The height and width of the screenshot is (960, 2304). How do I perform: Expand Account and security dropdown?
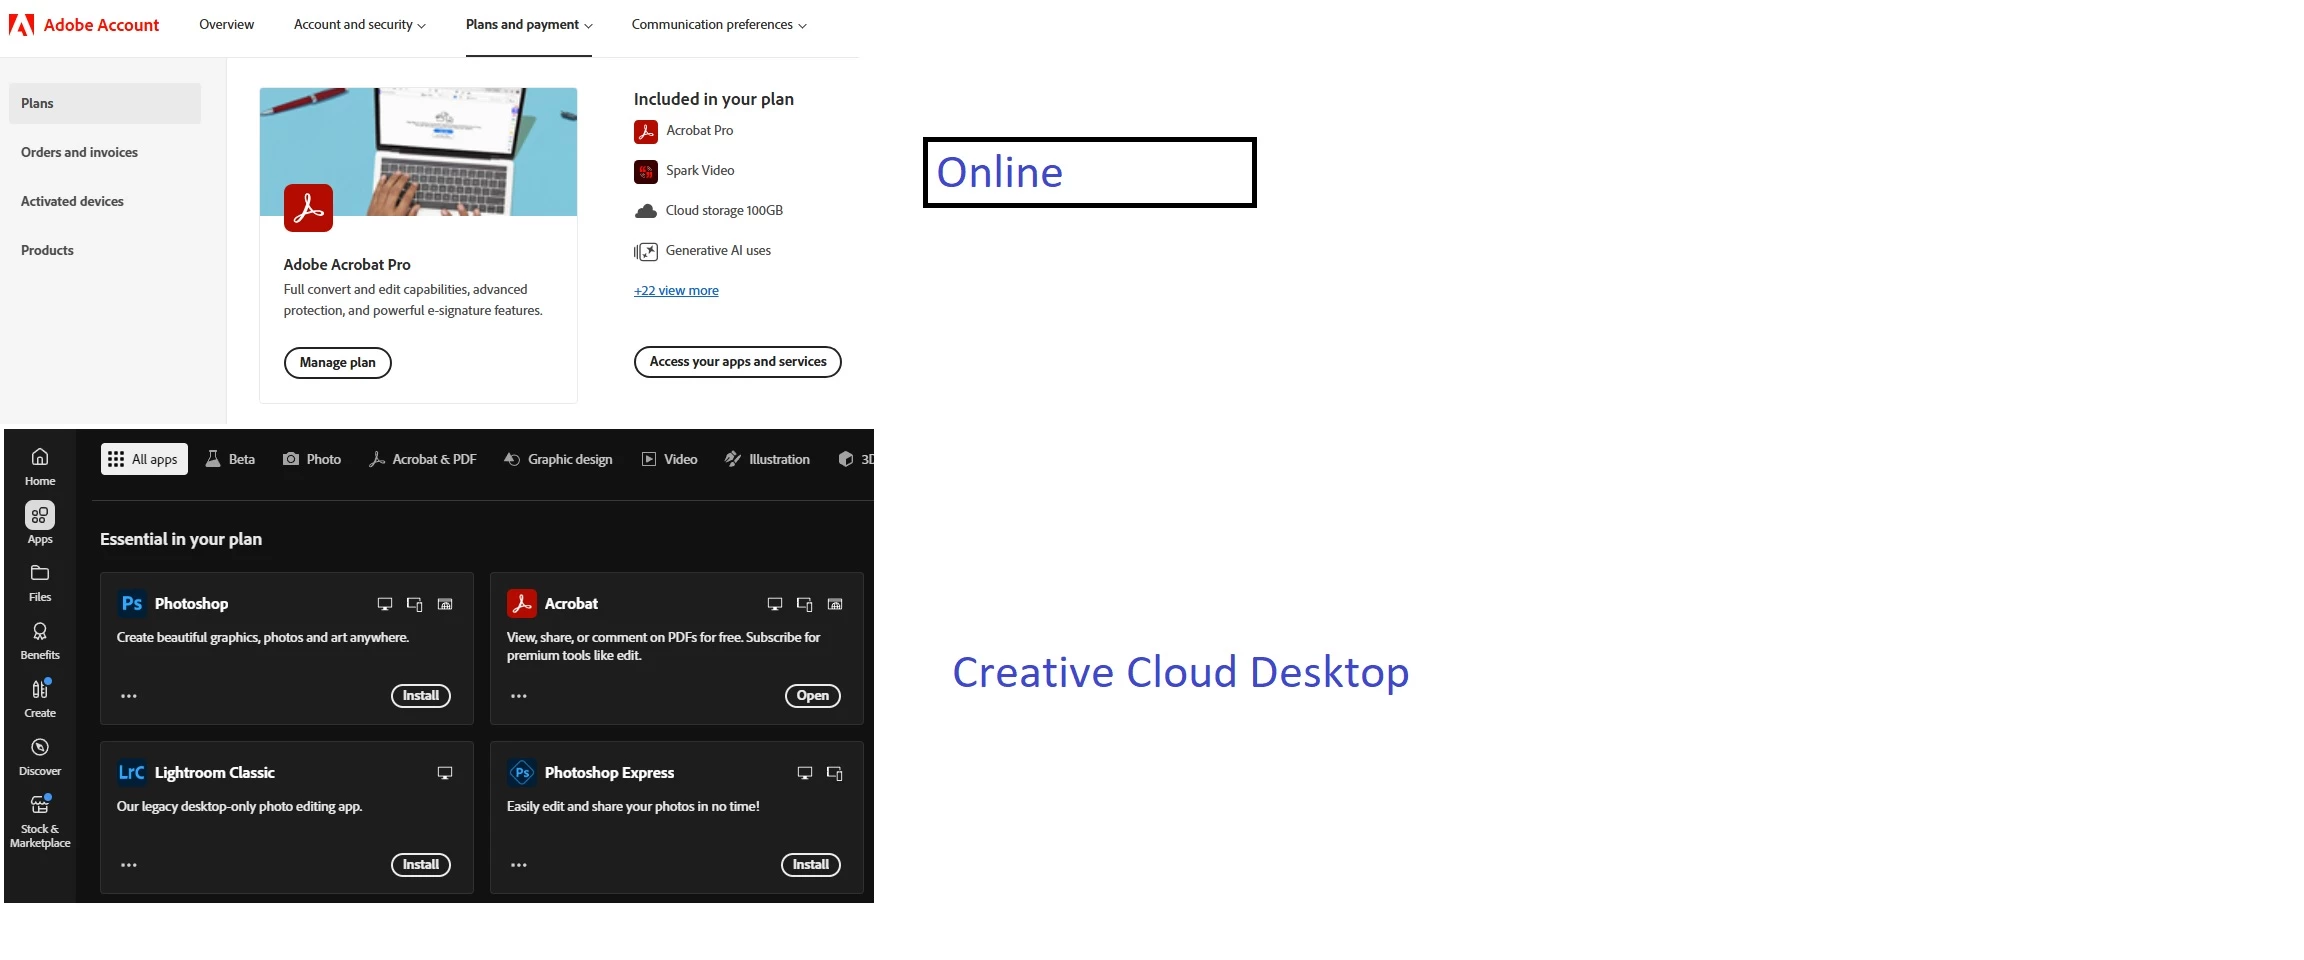pyautogui.click(x=359, y=24)
